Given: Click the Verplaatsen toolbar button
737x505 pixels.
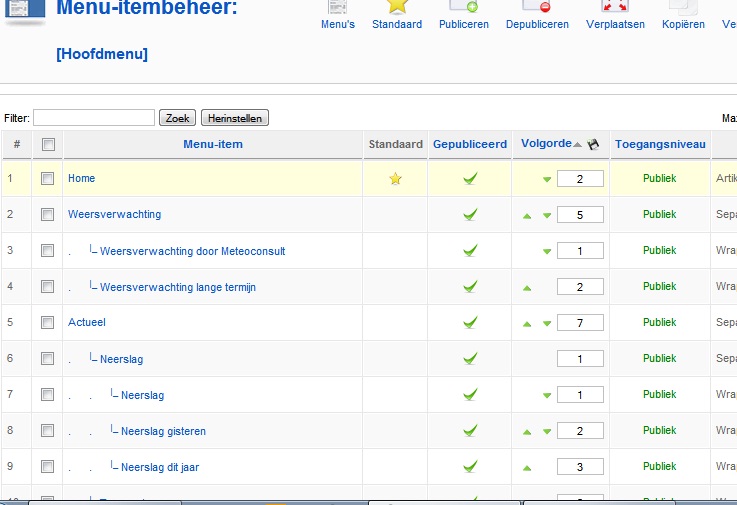Looking at the screenshot, I should coord(615,15).
